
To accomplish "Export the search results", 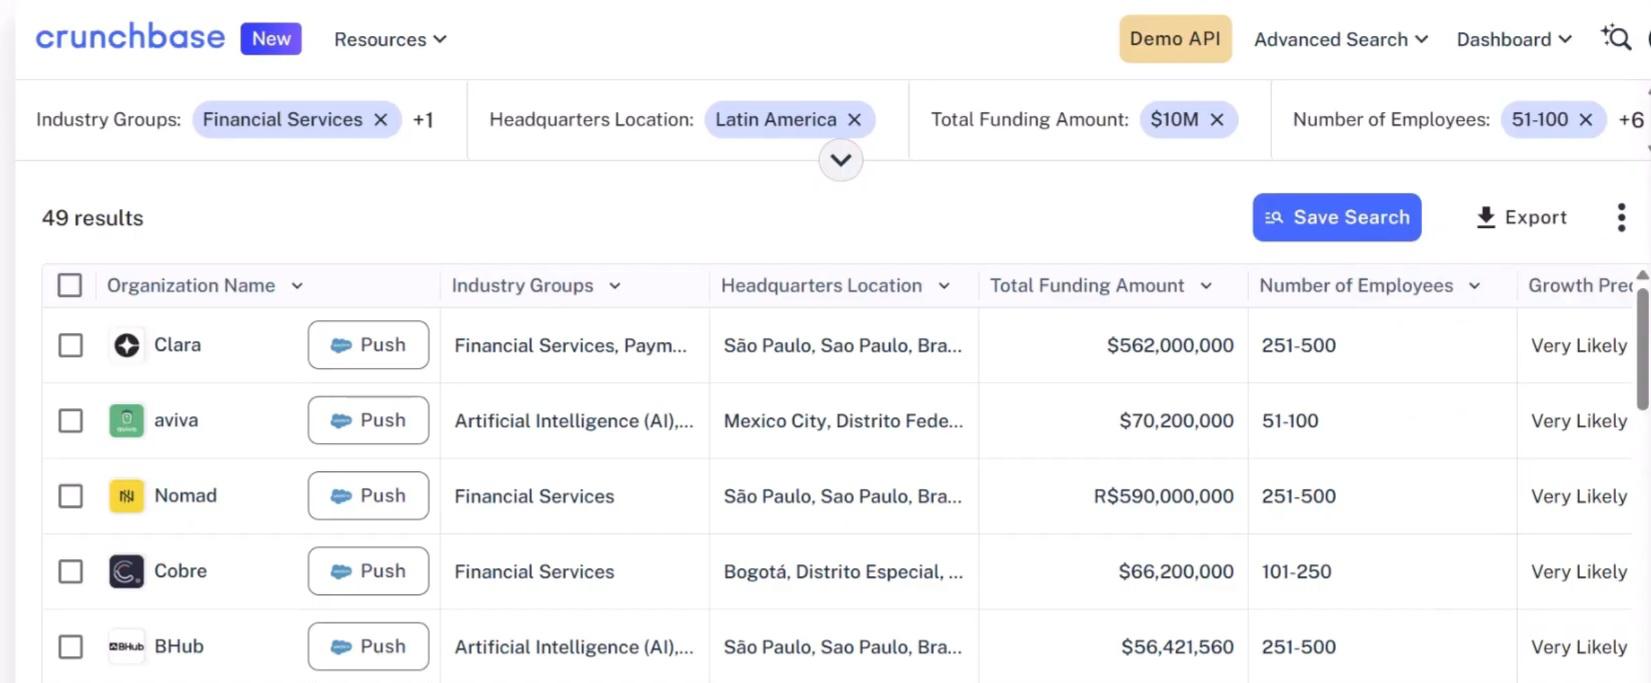I will (1522, 217).
